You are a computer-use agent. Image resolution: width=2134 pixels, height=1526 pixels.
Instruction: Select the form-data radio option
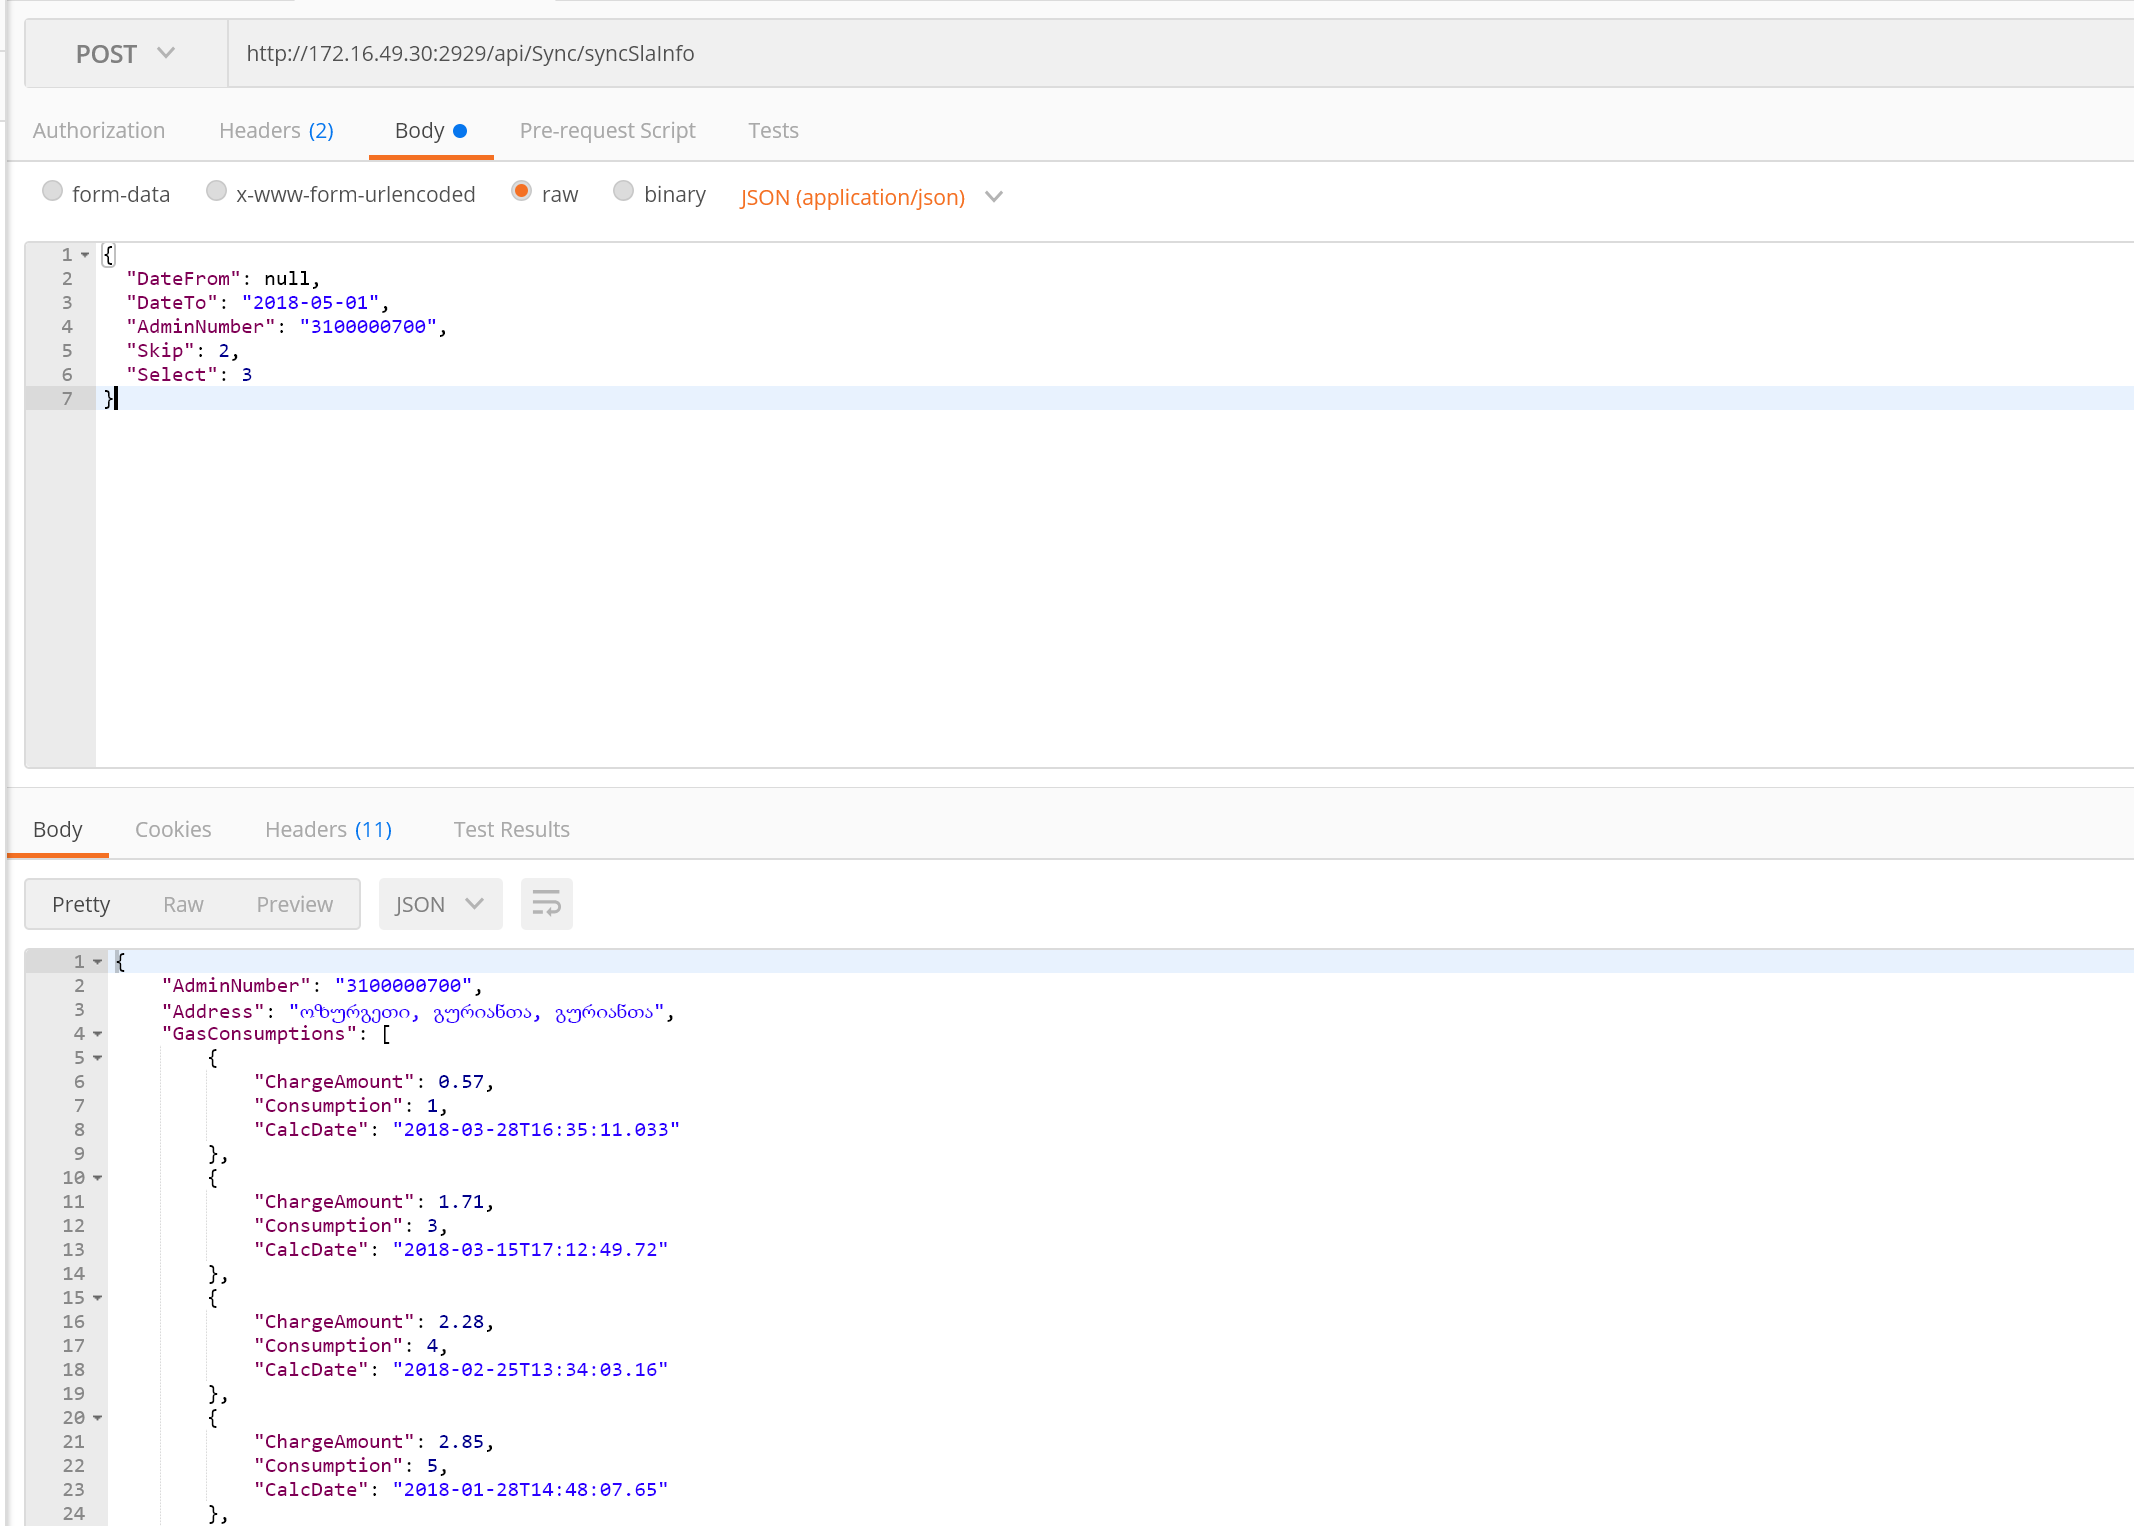point(53,191)
